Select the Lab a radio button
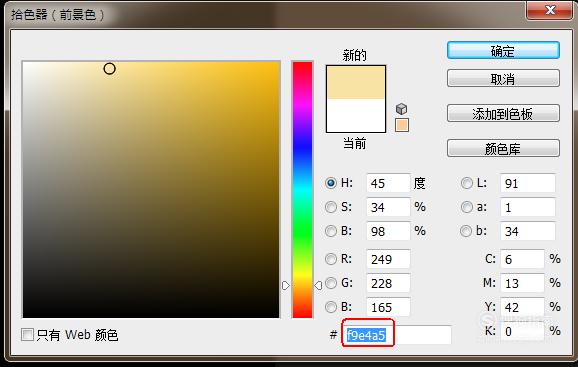Screen dimensions: 578x367 (x=467, y=207)
